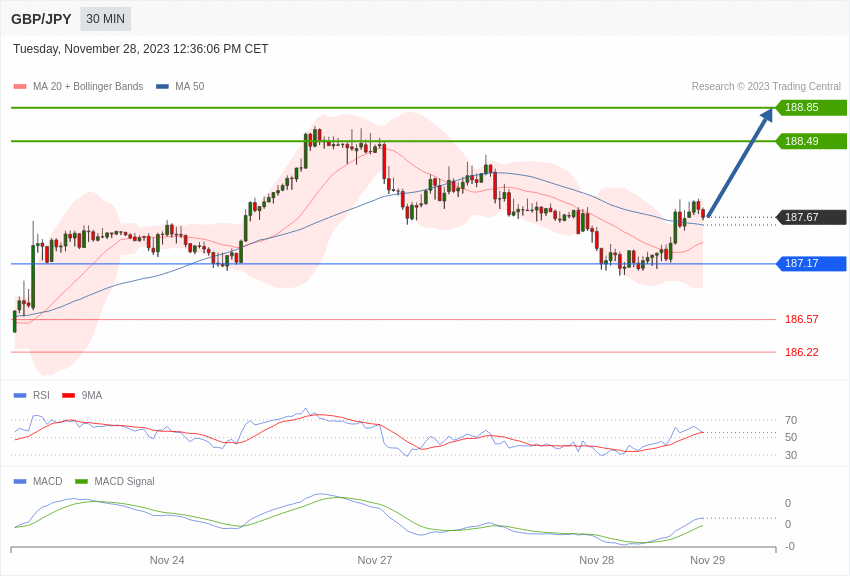Click the Nov 29 date axis label
850x576 pixels.
click(707, 560)
